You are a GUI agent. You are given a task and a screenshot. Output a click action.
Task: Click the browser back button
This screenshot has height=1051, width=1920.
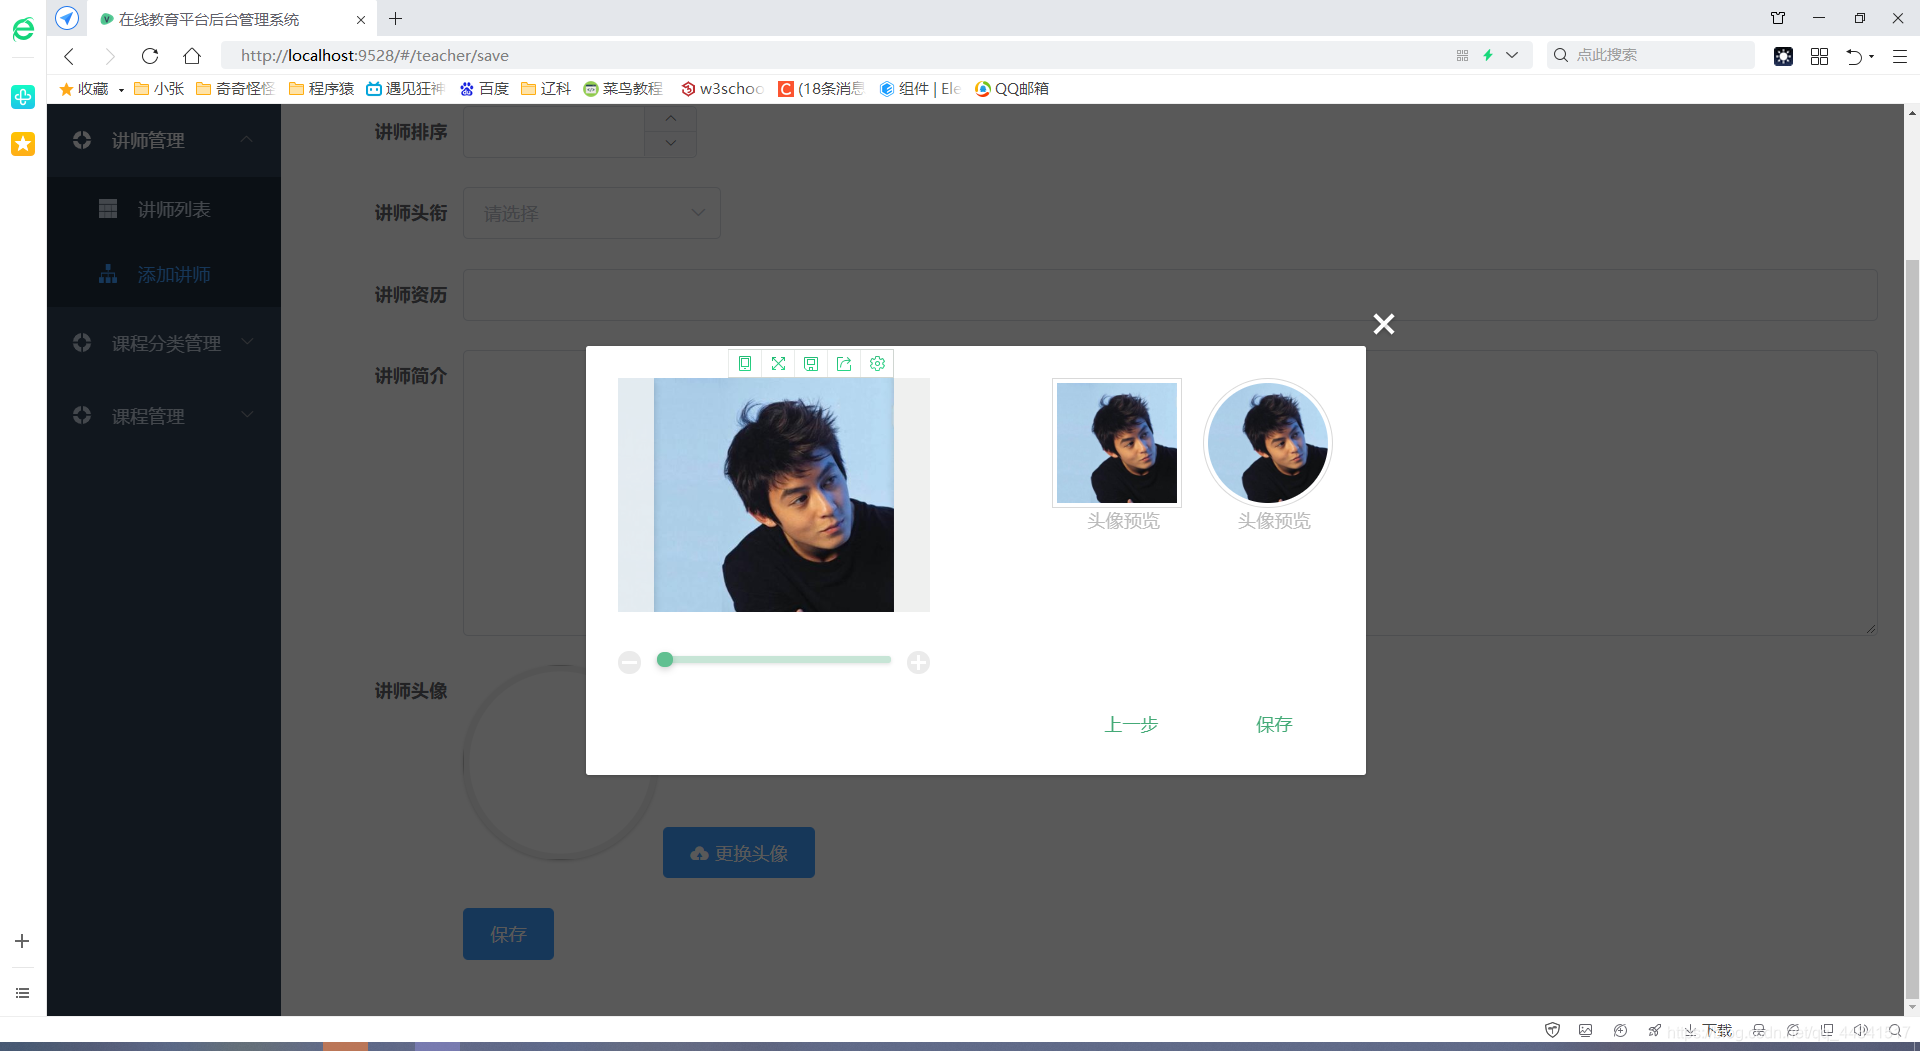point(69,56)
